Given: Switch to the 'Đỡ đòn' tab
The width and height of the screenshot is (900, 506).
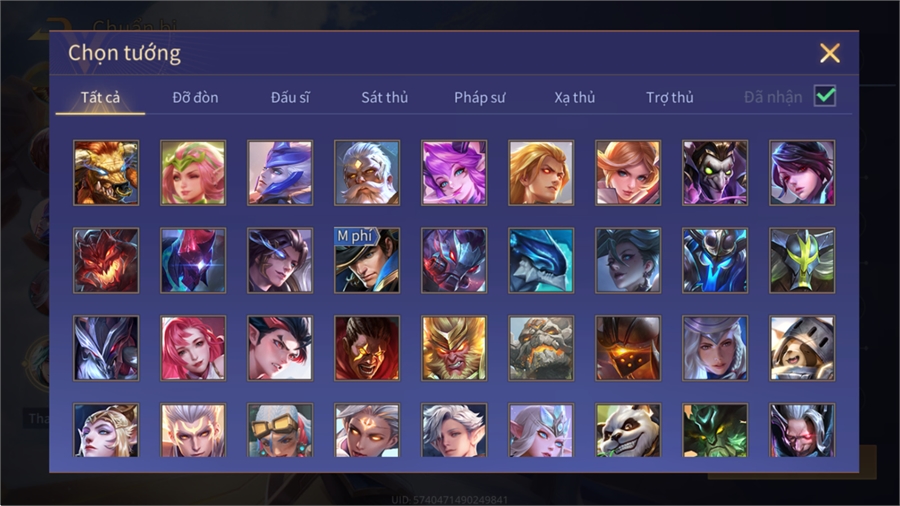Looking at the screenshot, I should (195, 98).
